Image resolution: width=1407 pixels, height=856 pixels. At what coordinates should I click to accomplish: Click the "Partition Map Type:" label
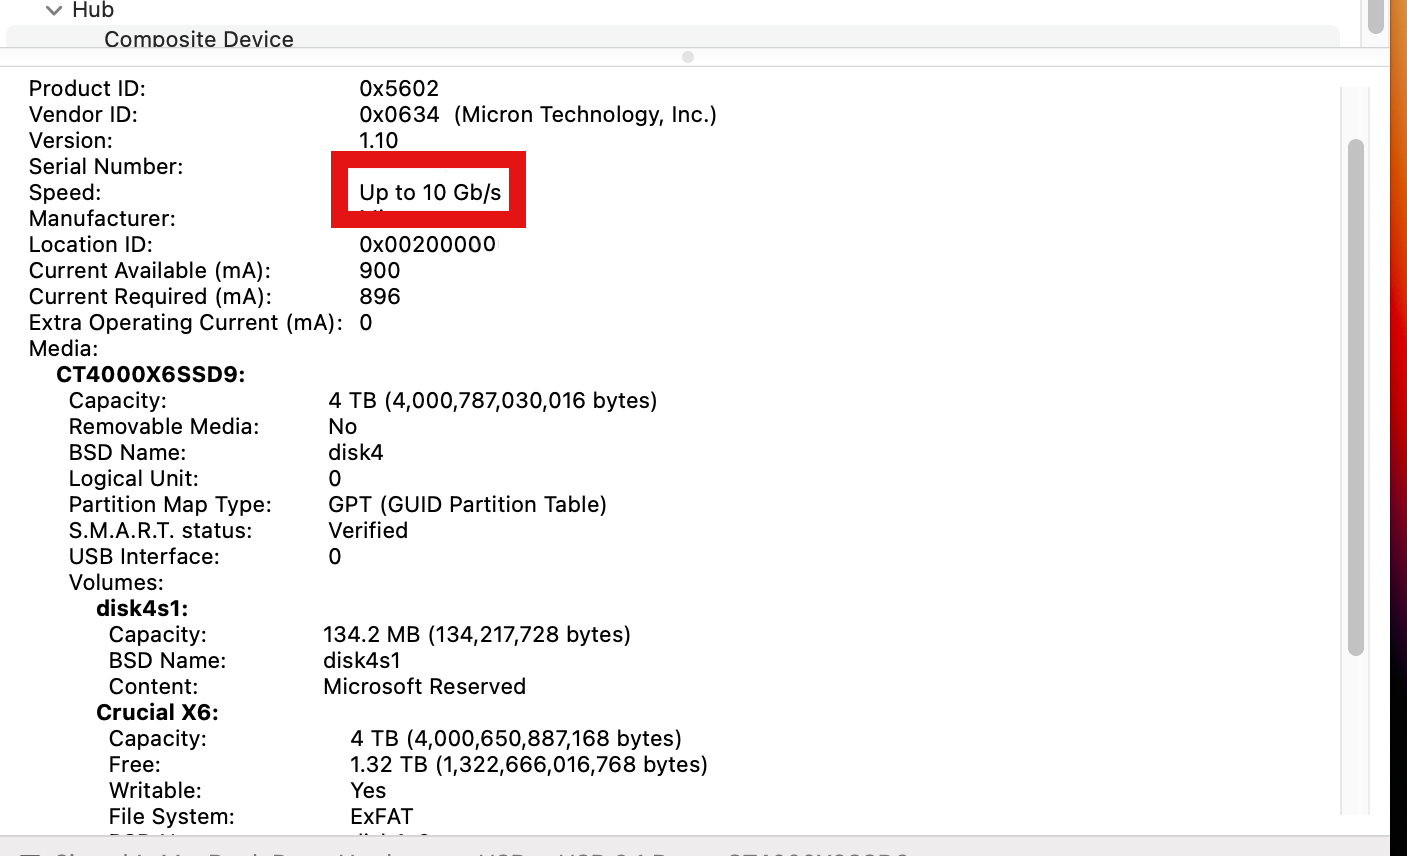(x=170, y=505)
